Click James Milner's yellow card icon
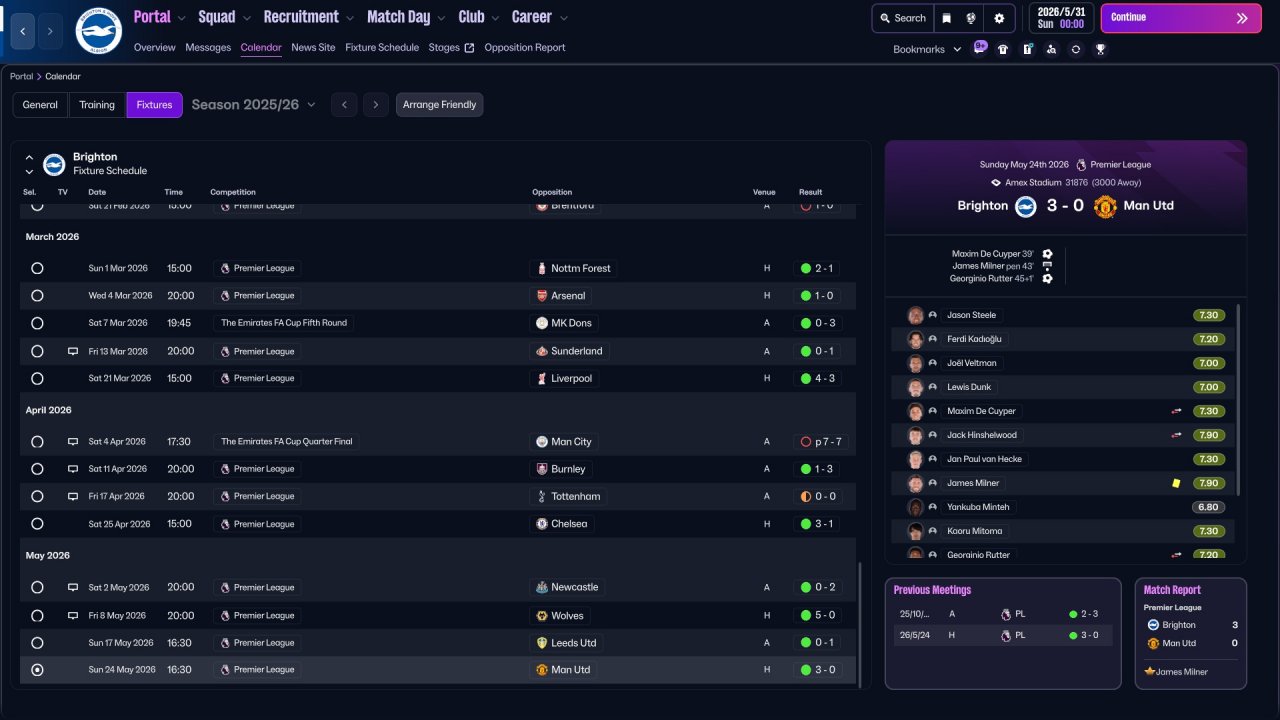This screenshot has height=720, width=1280. 1176,483
